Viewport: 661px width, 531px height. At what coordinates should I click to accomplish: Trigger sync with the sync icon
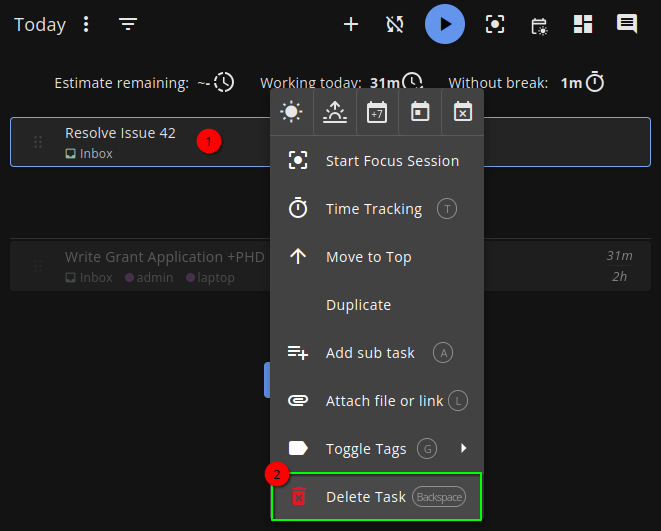[x=394, y=24]
